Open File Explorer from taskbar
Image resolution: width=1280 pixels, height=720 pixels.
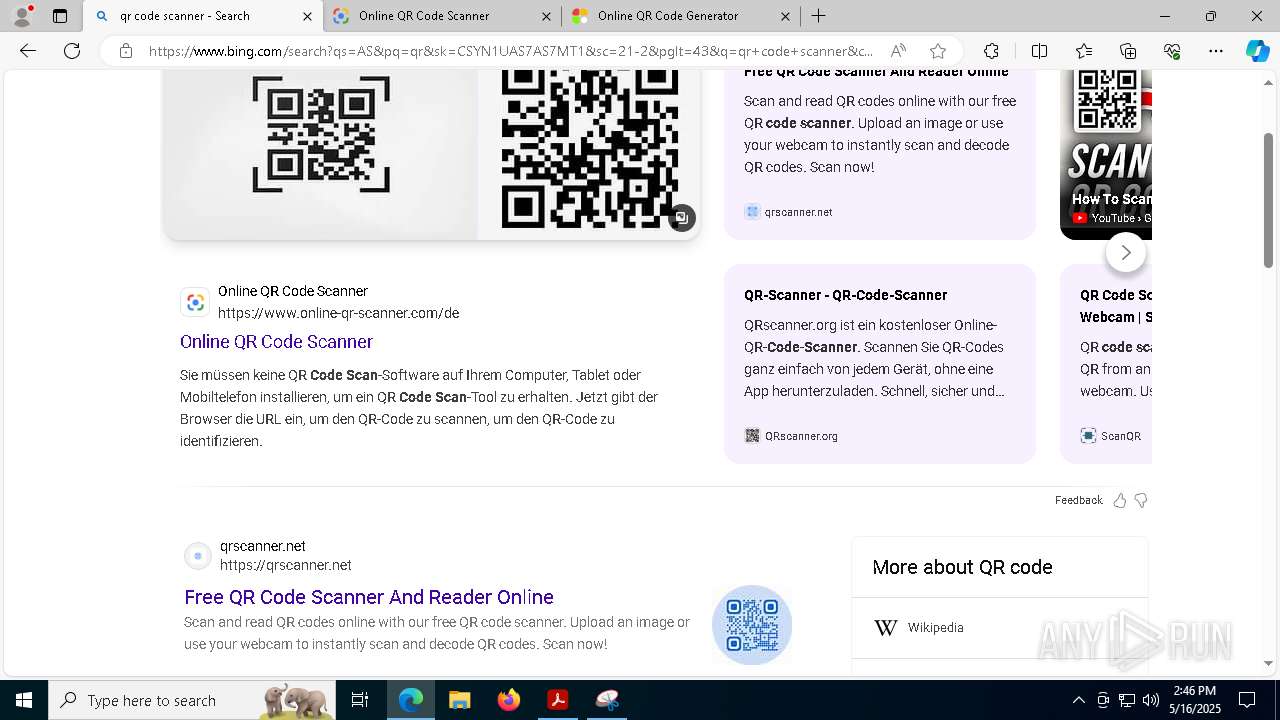click(x=459, y=700)
